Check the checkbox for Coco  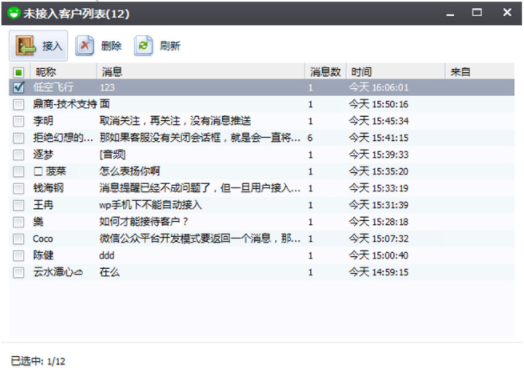[19, 239]
